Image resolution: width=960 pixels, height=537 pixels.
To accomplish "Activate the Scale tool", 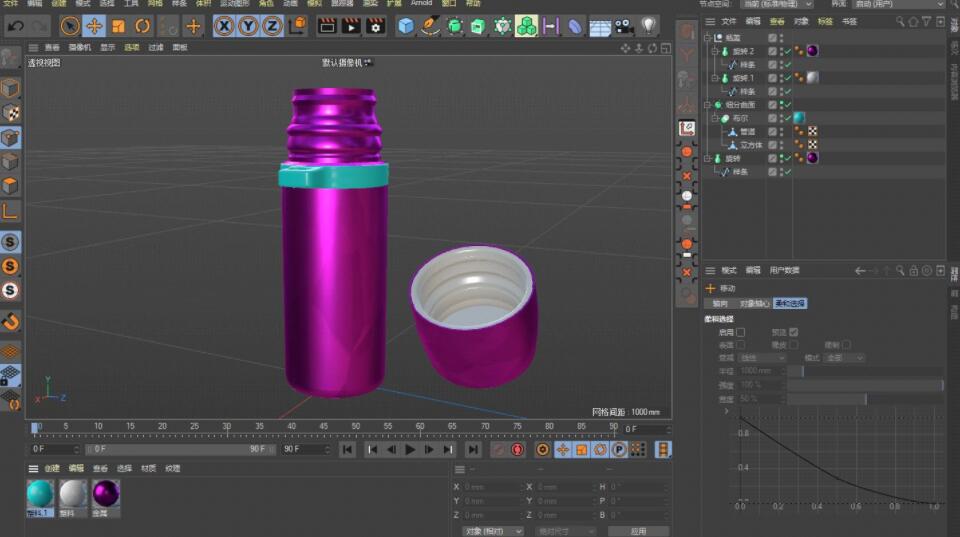I will click(x=118, y=26).
